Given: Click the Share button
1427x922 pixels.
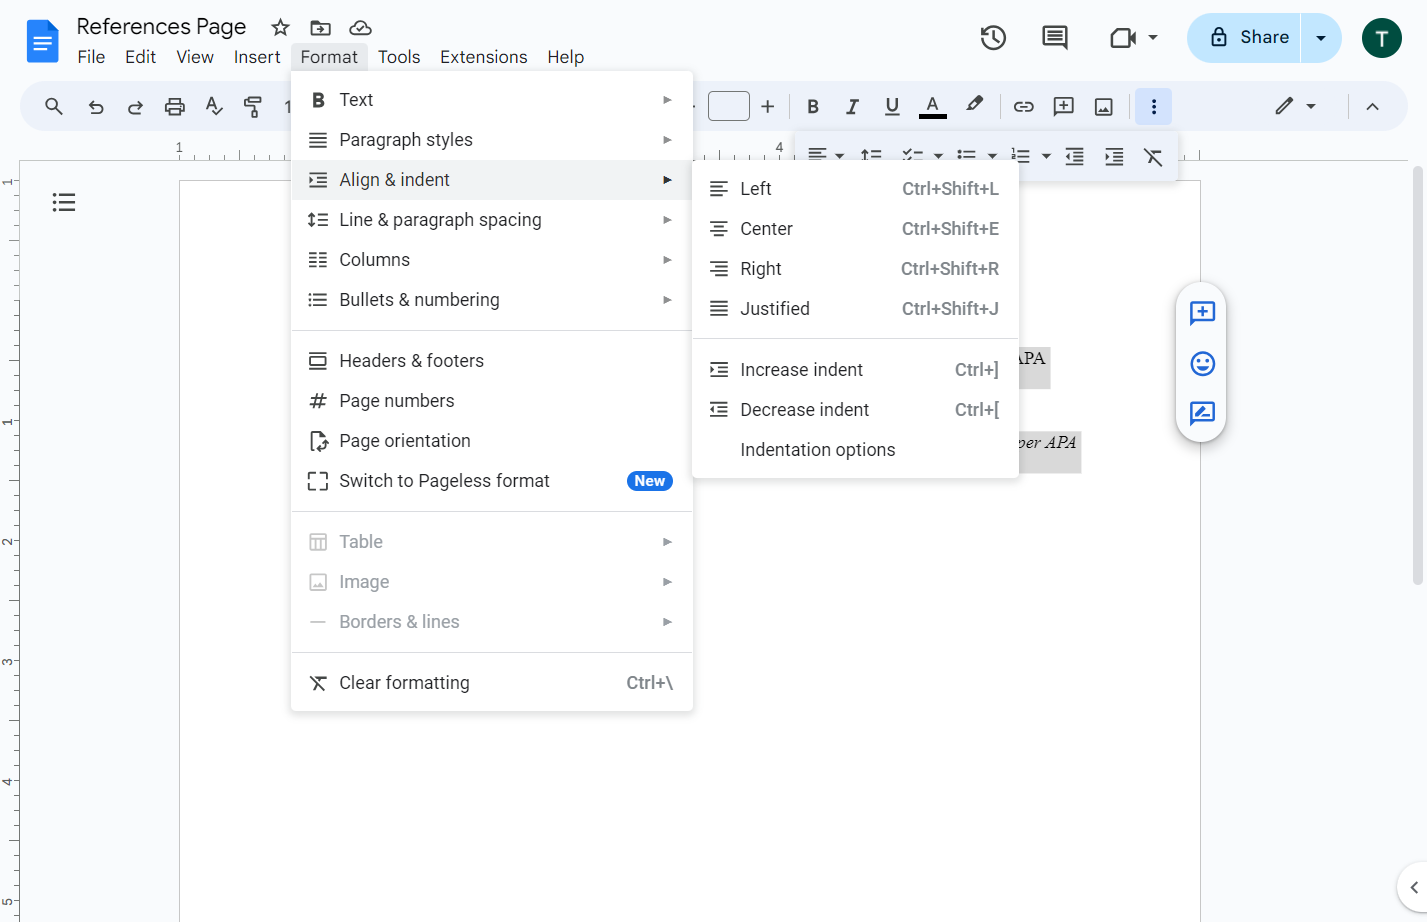Looking at the screenshot, I should click(1244, 38).
